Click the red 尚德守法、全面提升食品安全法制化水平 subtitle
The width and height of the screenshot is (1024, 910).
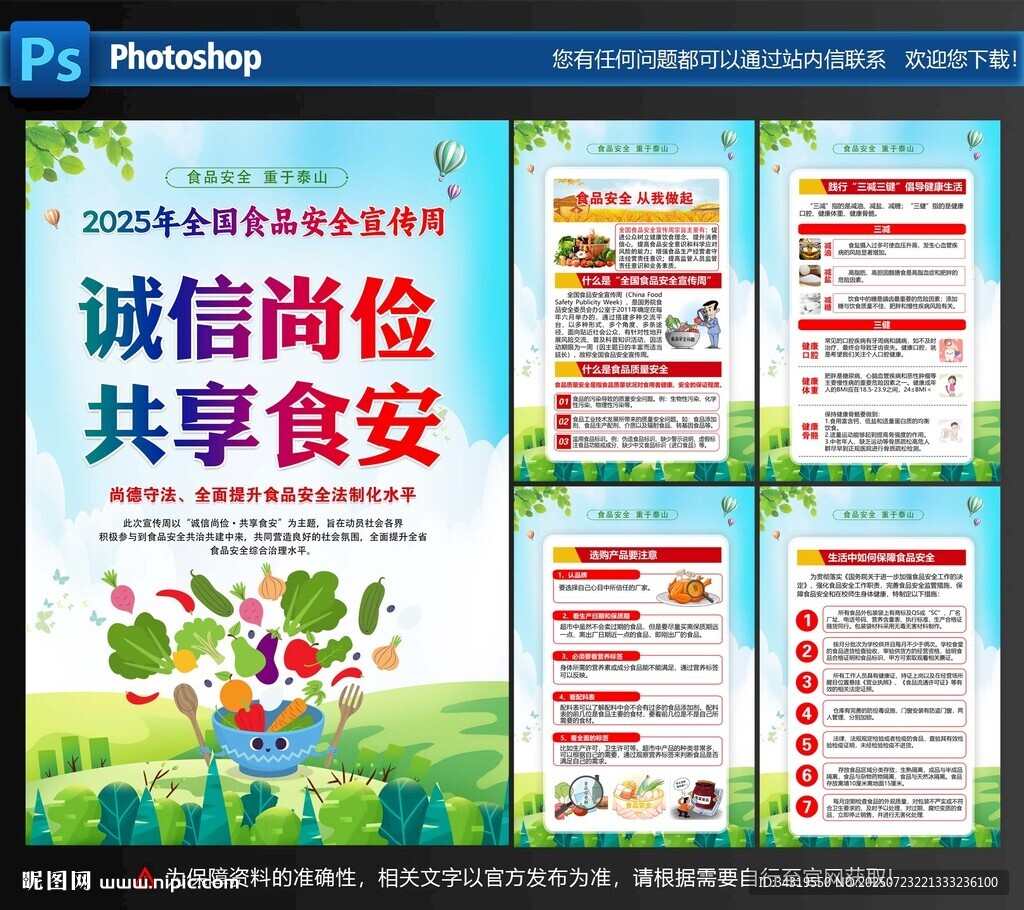coord(263,495)
